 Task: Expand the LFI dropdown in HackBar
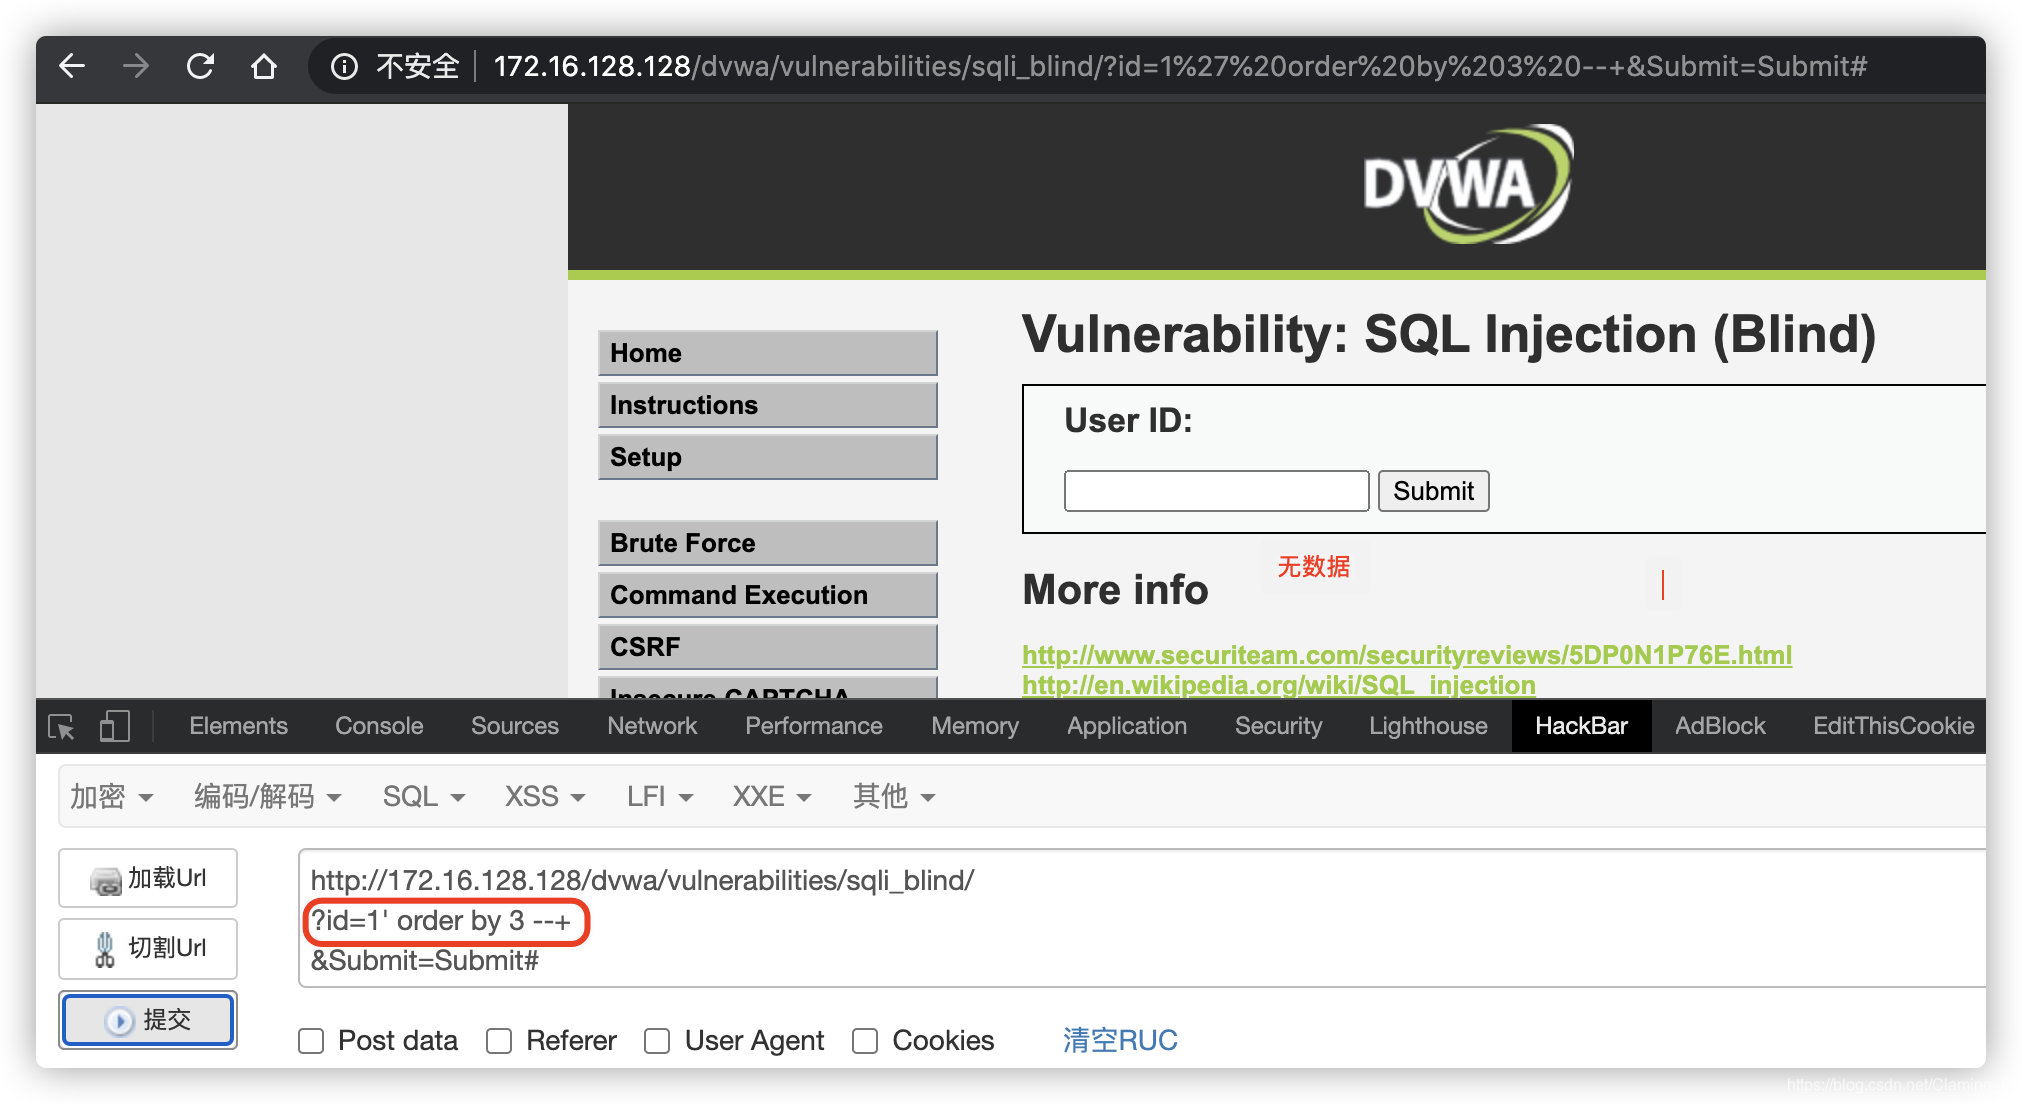(656, 795)
